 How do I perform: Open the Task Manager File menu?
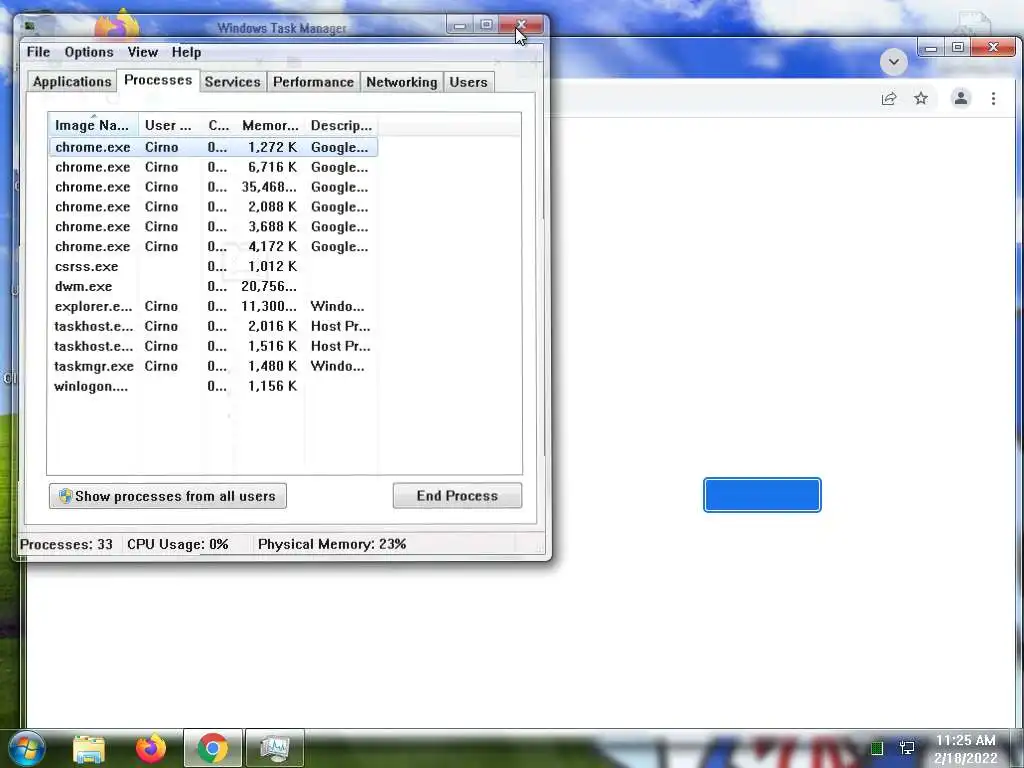[x=38, y=52]
